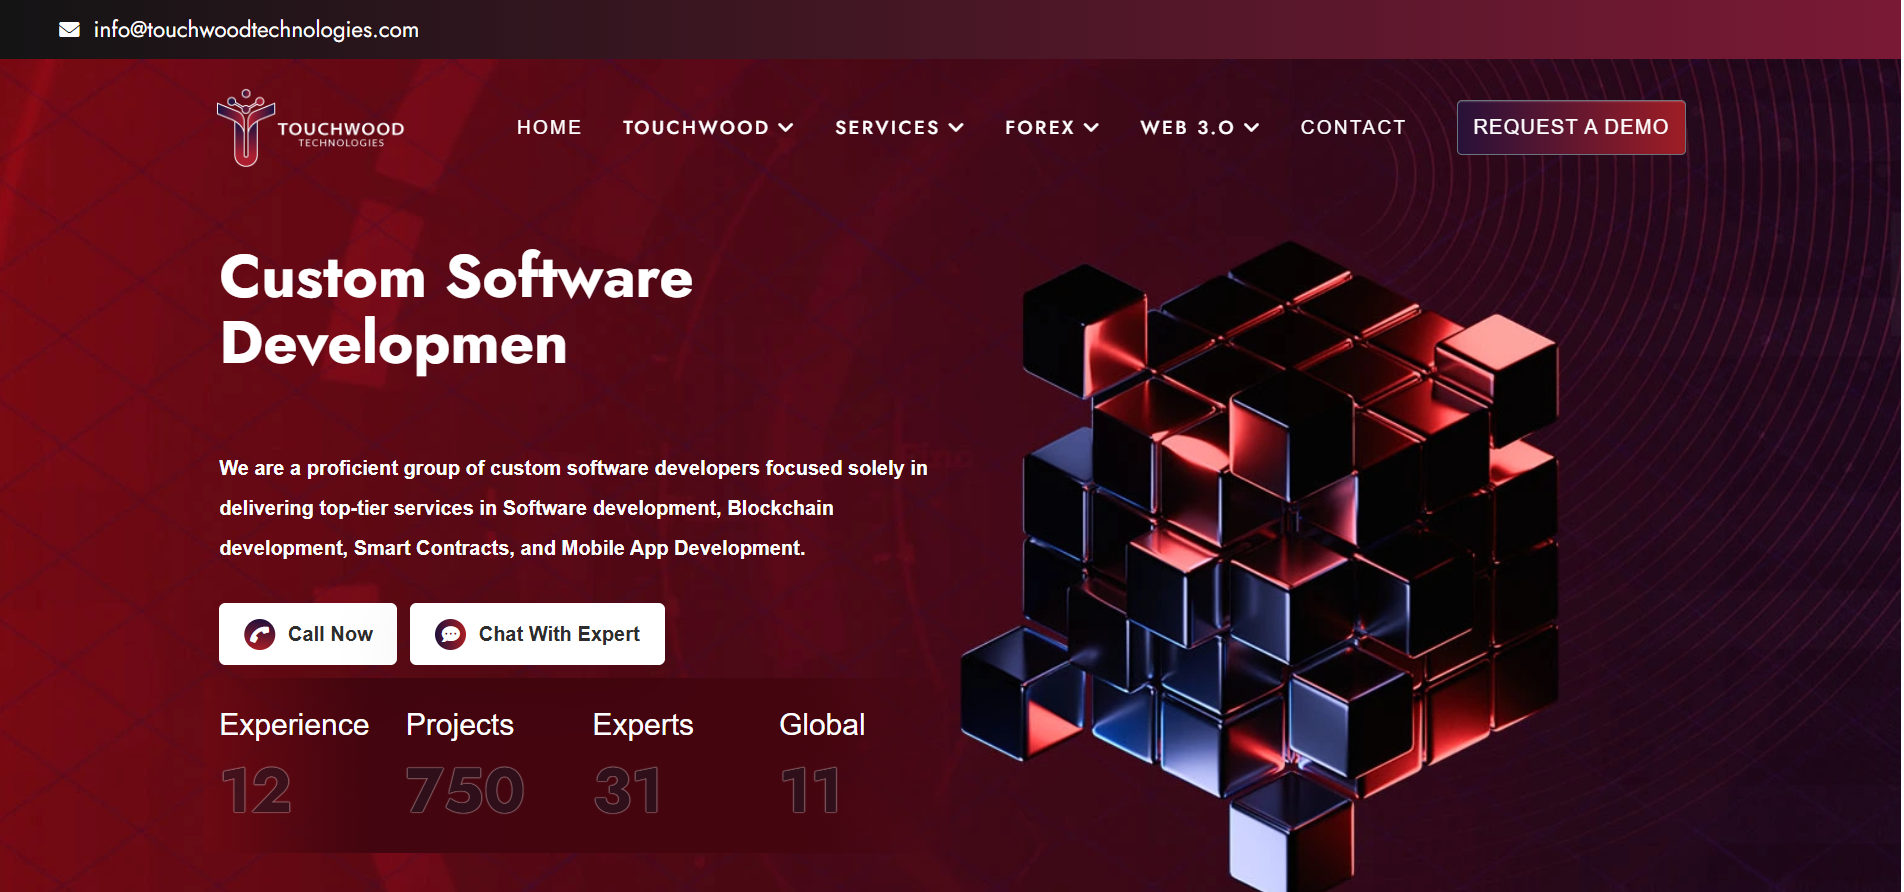Open the SERVICES menu item
This screenshot has width=1904, height=892.
click(x=887, y=127)
